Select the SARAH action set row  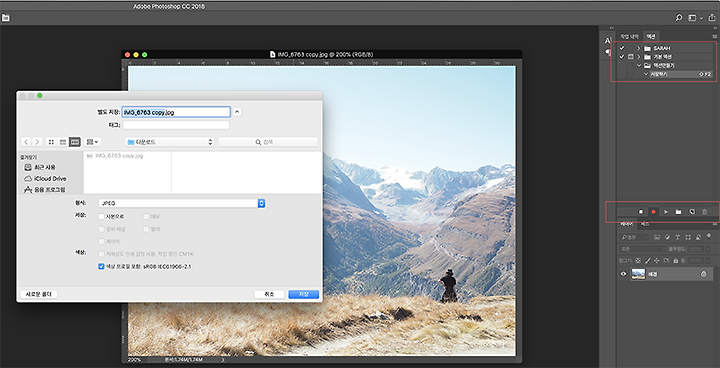pyautogui.click(x=665, y=48)
